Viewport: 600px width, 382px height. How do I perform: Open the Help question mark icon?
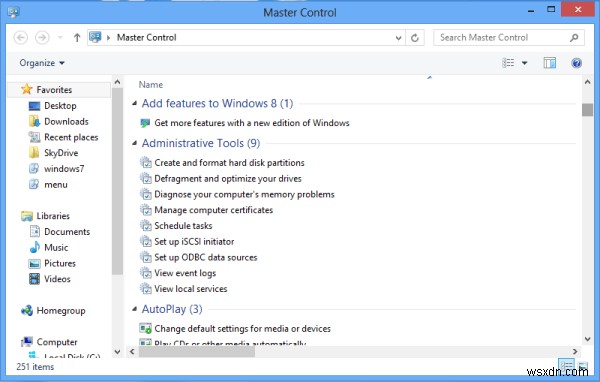[576, 63]
